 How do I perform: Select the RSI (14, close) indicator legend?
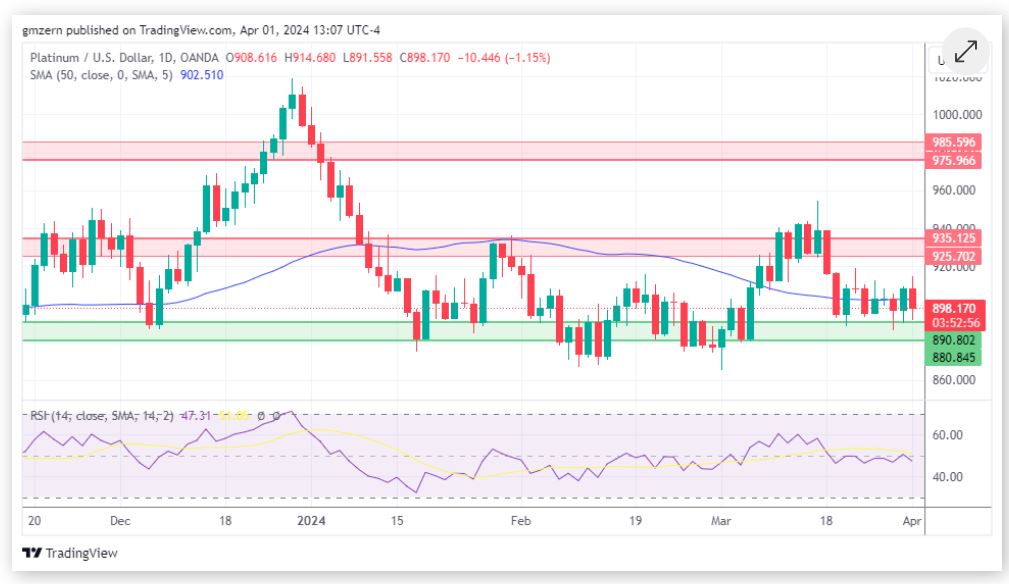click(82, 415)
